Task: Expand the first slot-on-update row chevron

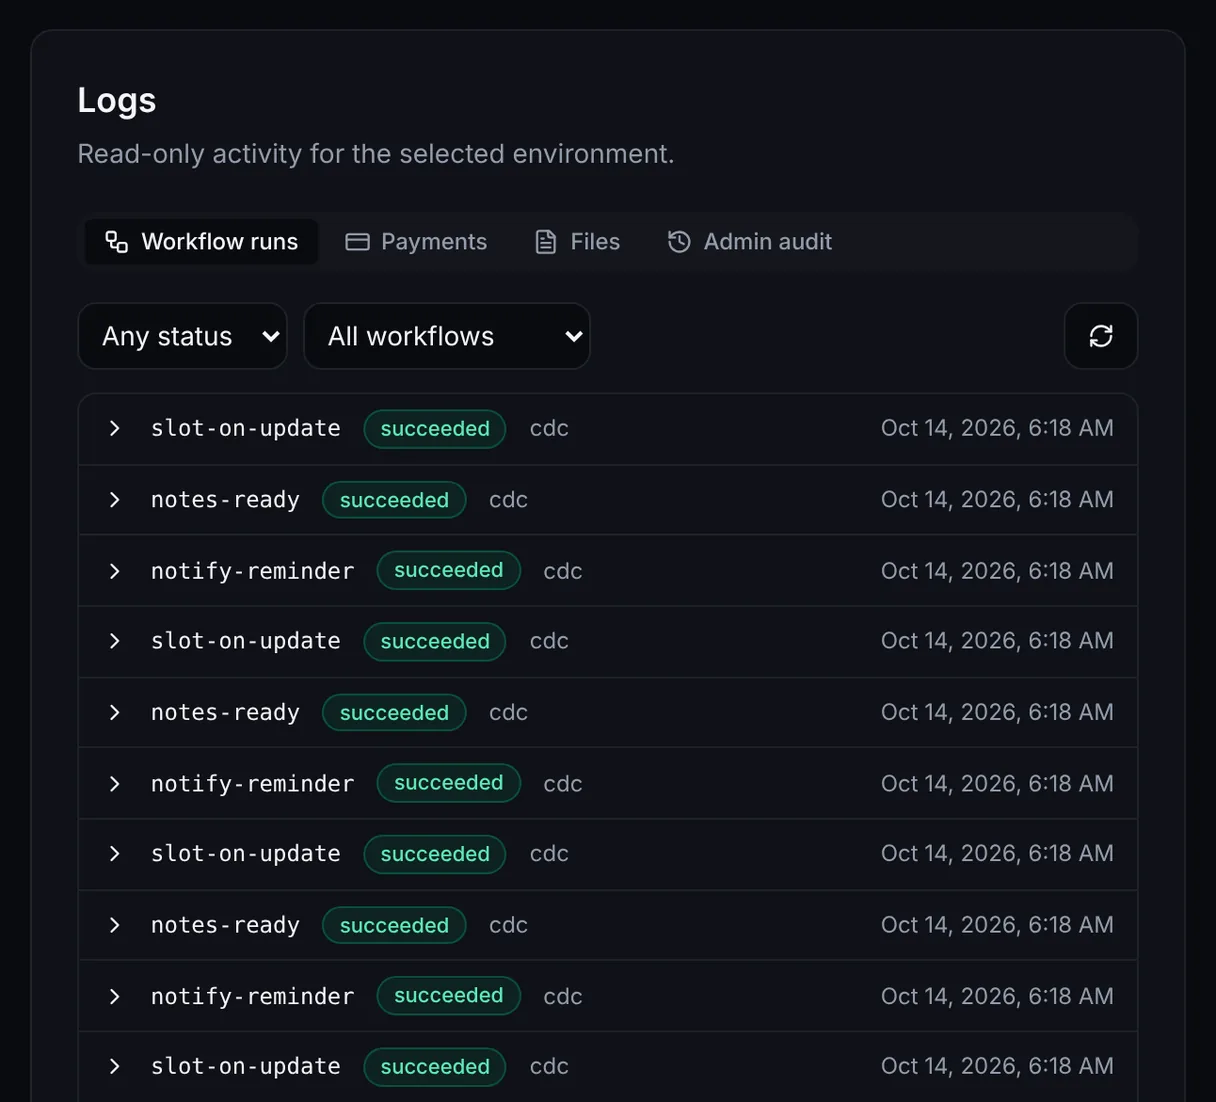Action: click(114, 428)
